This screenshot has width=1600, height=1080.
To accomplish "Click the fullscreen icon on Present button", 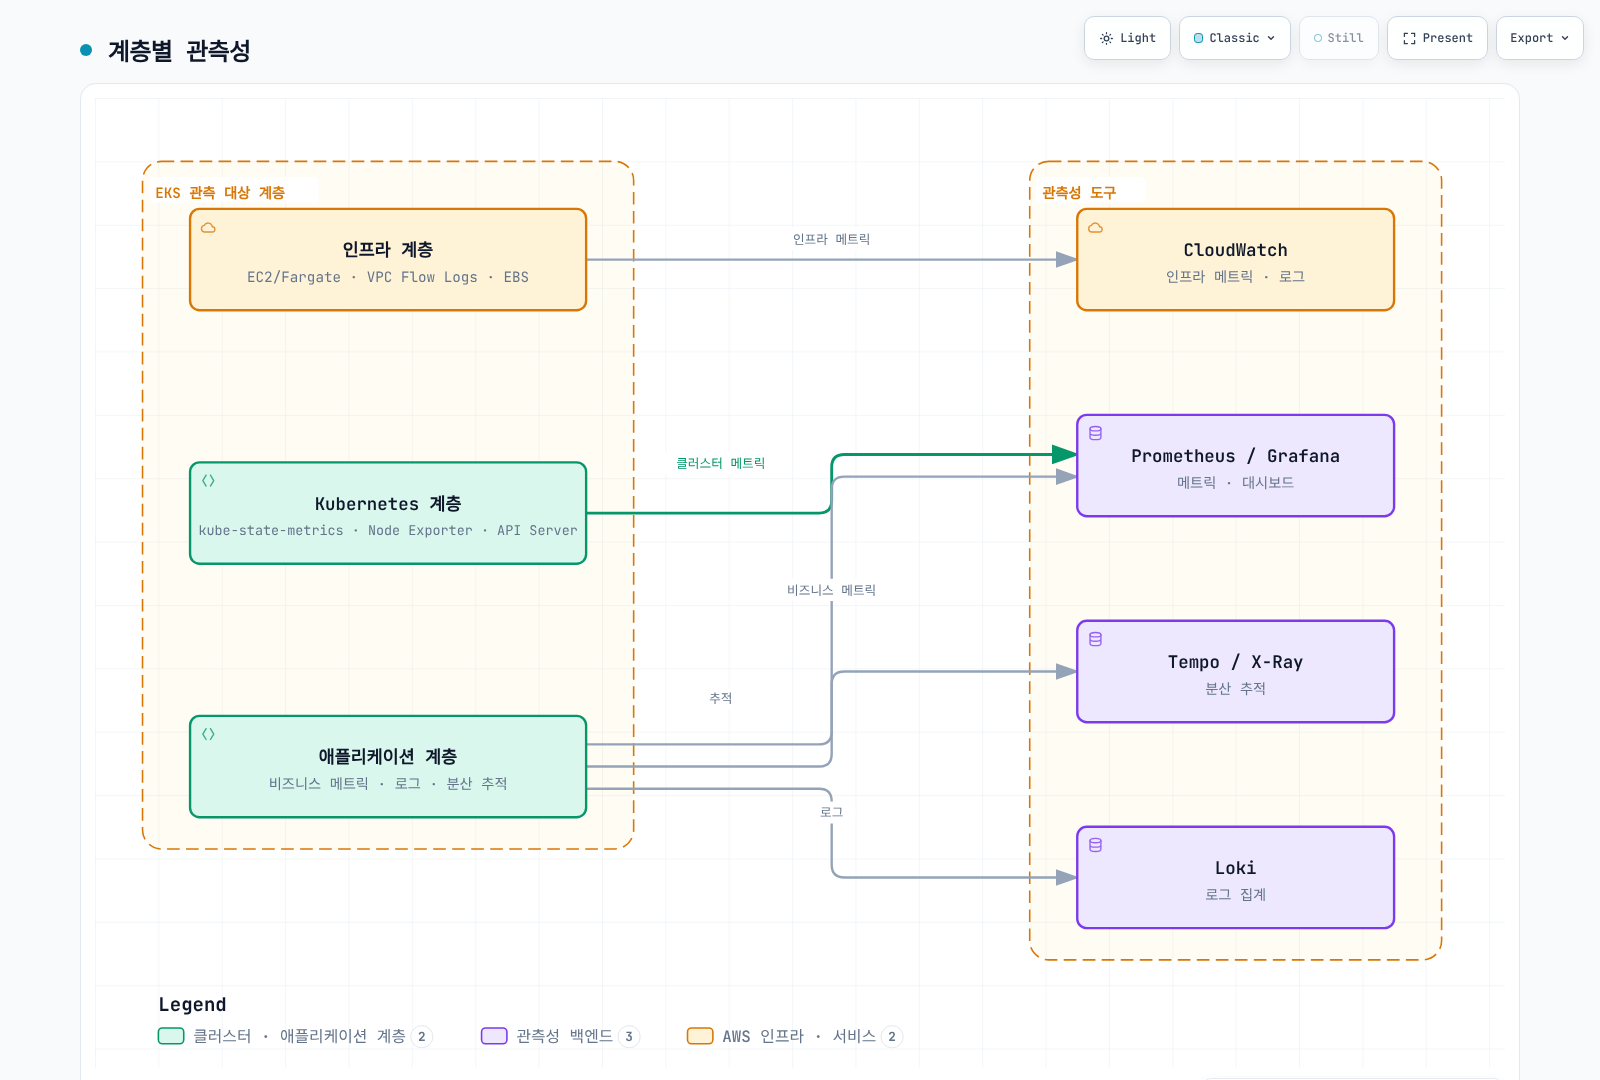I will pos(1409,38).
